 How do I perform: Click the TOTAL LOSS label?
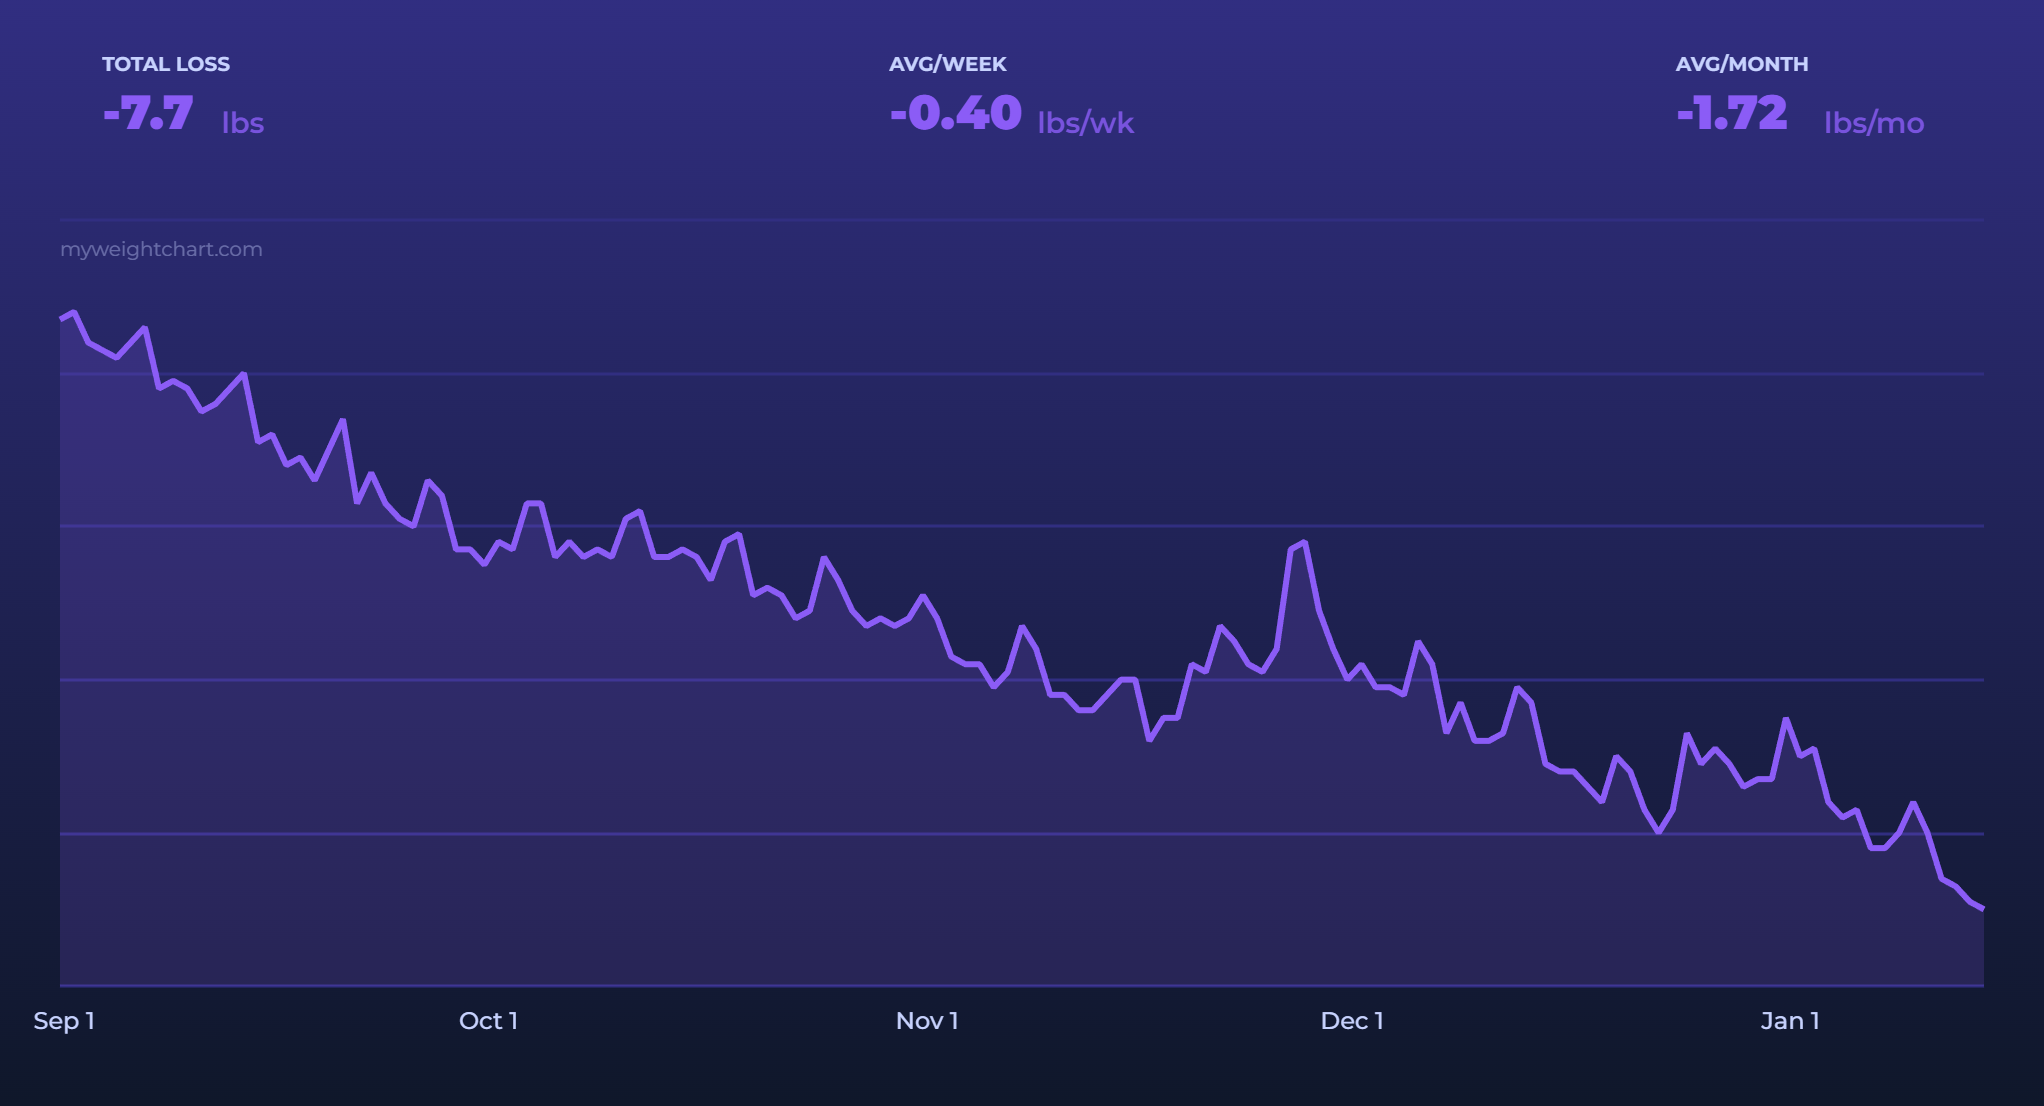(166, 64)
